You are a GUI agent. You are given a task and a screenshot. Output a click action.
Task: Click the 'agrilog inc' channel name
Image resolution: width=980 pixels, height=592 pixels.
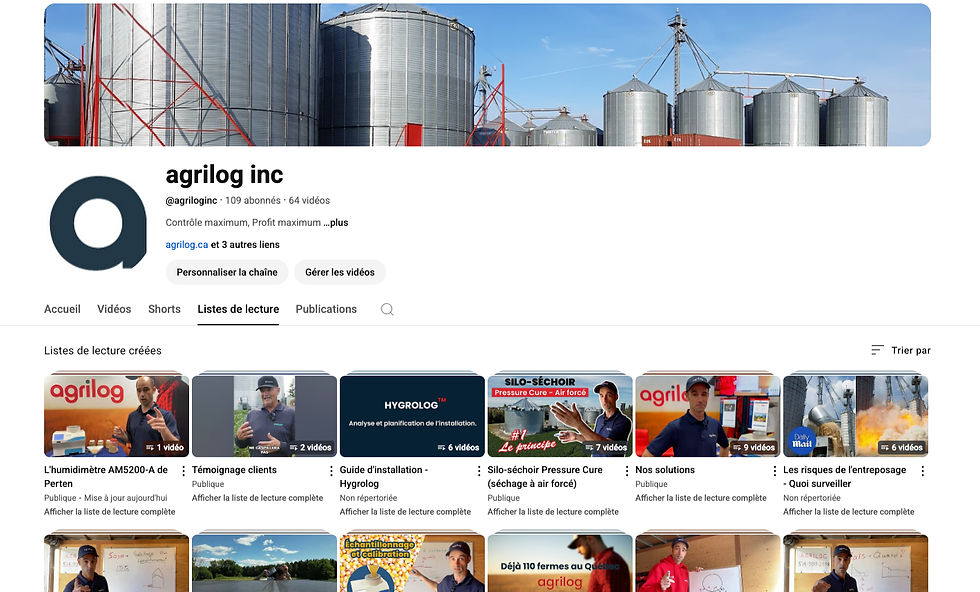(224, 175)
